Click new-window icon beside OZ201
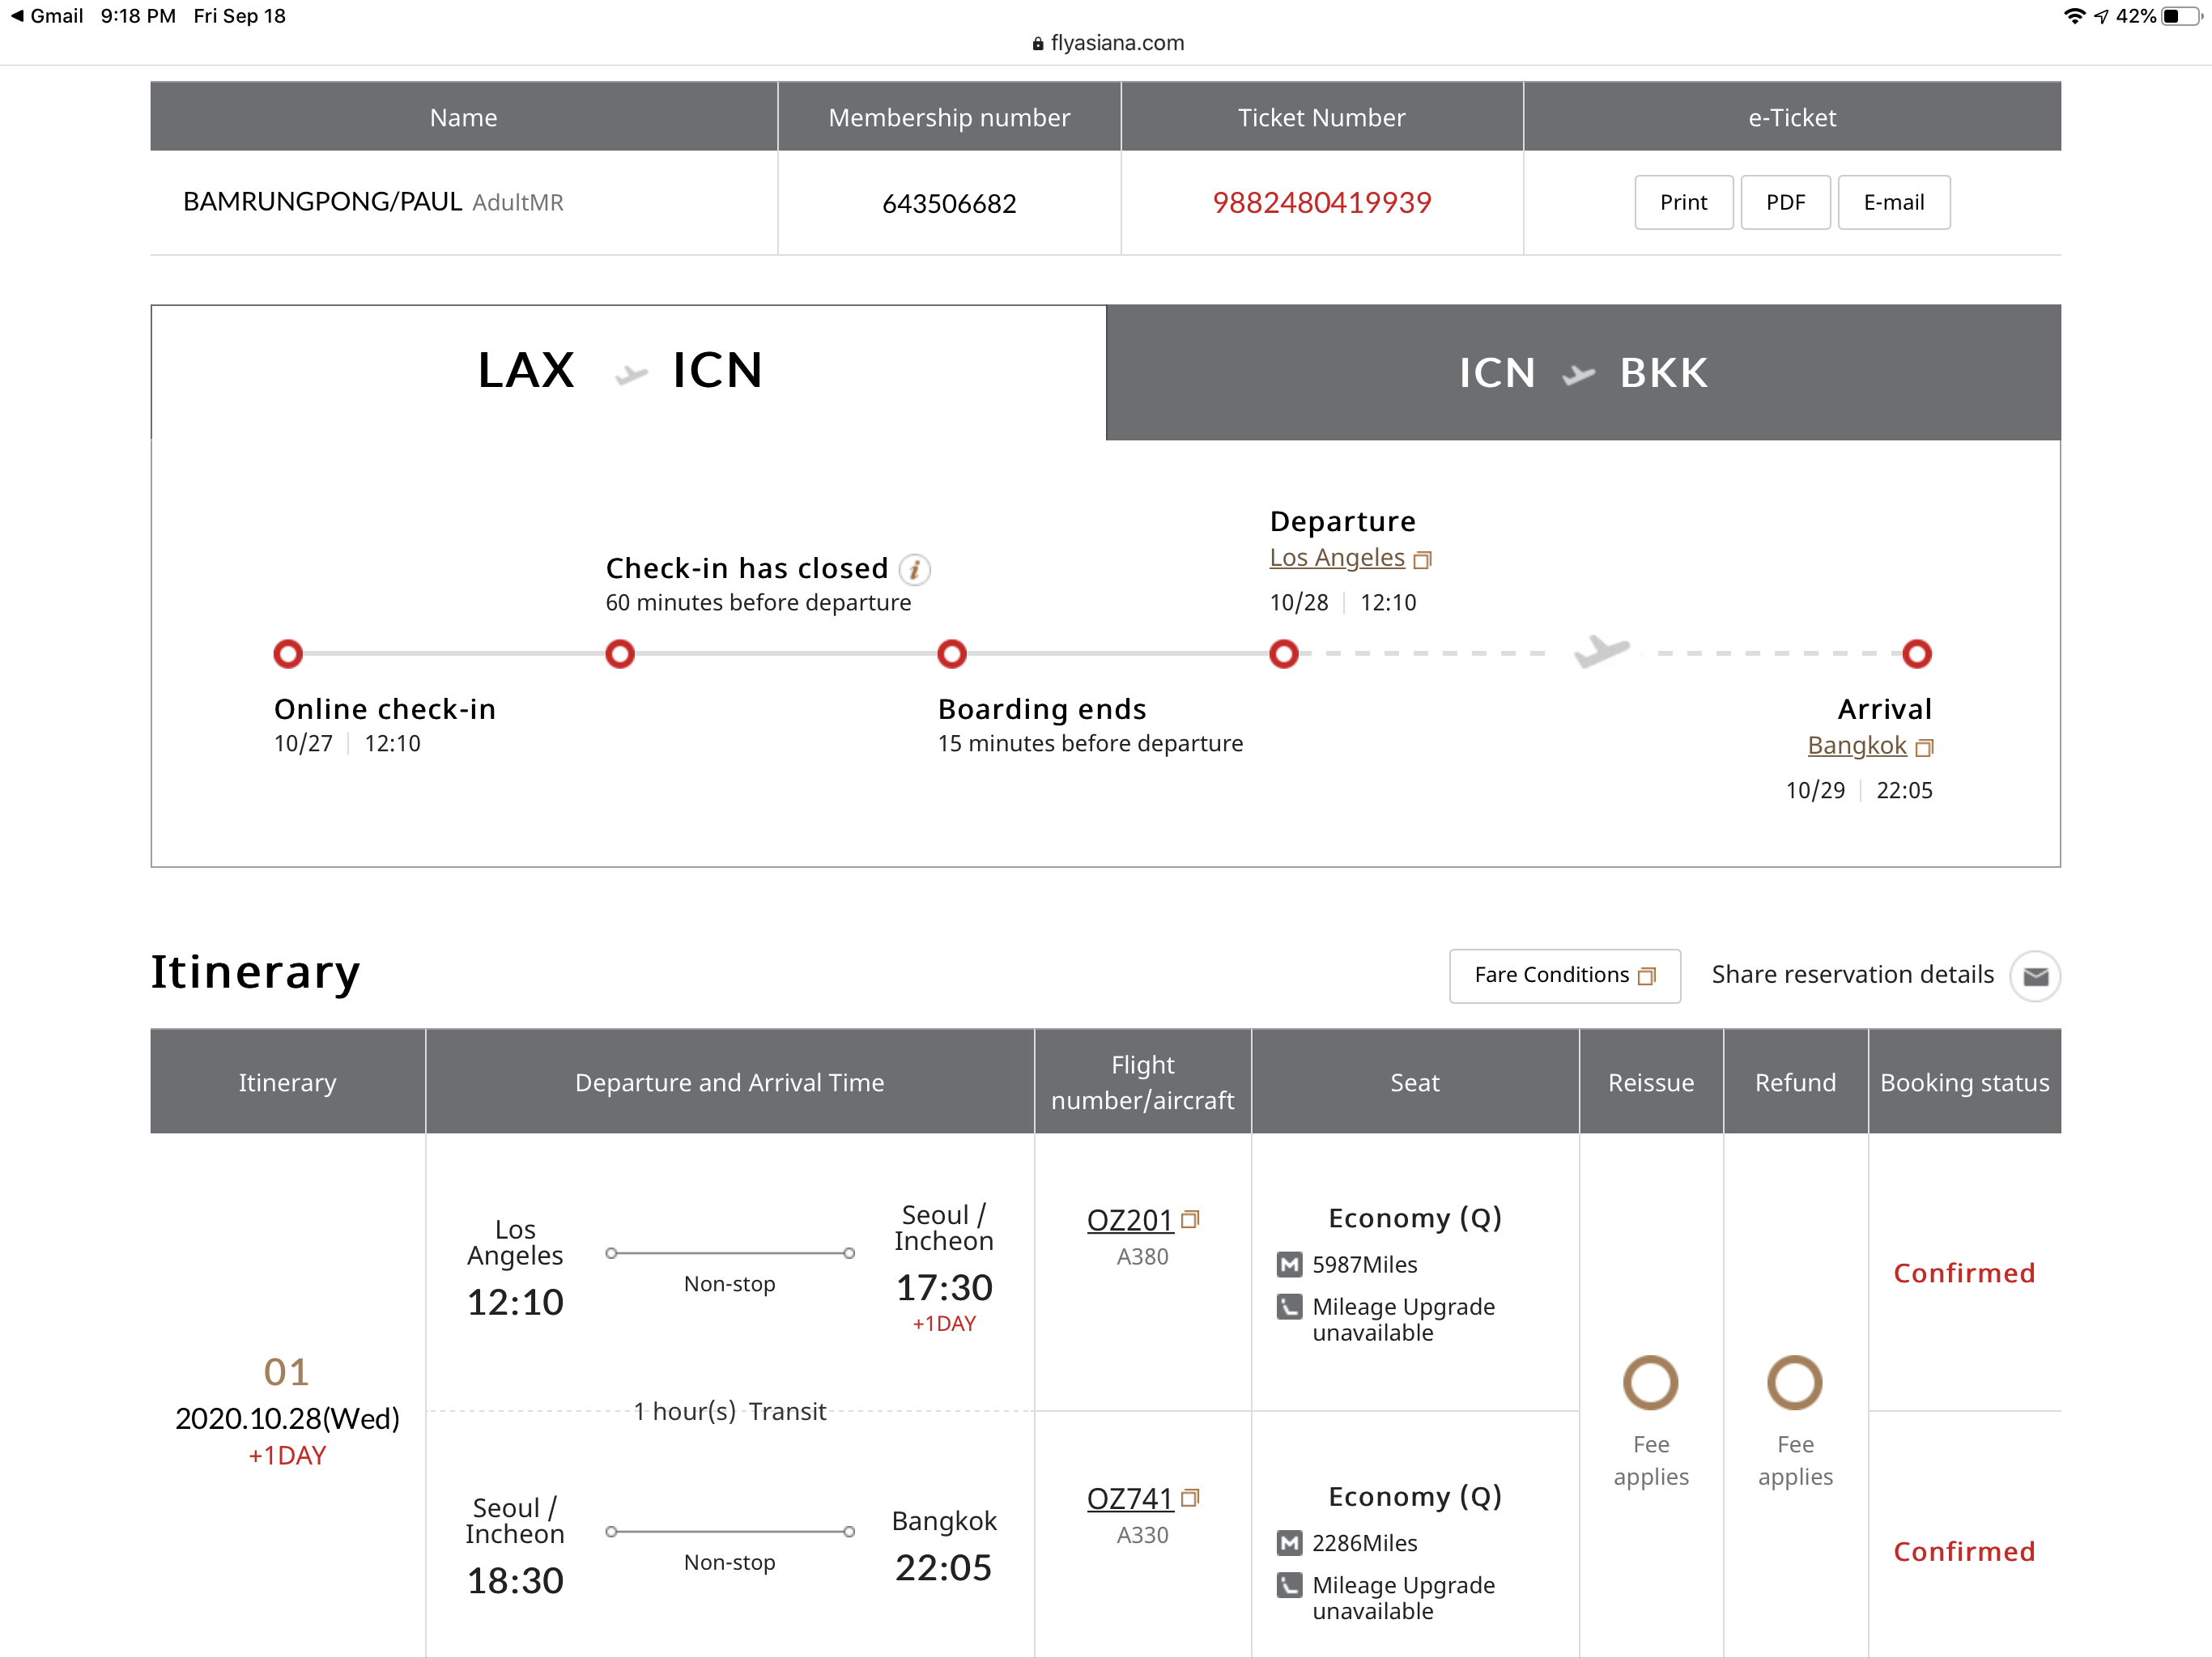Image resolution: width=2212 pixels, height=1658 pixels. 1190,1219
